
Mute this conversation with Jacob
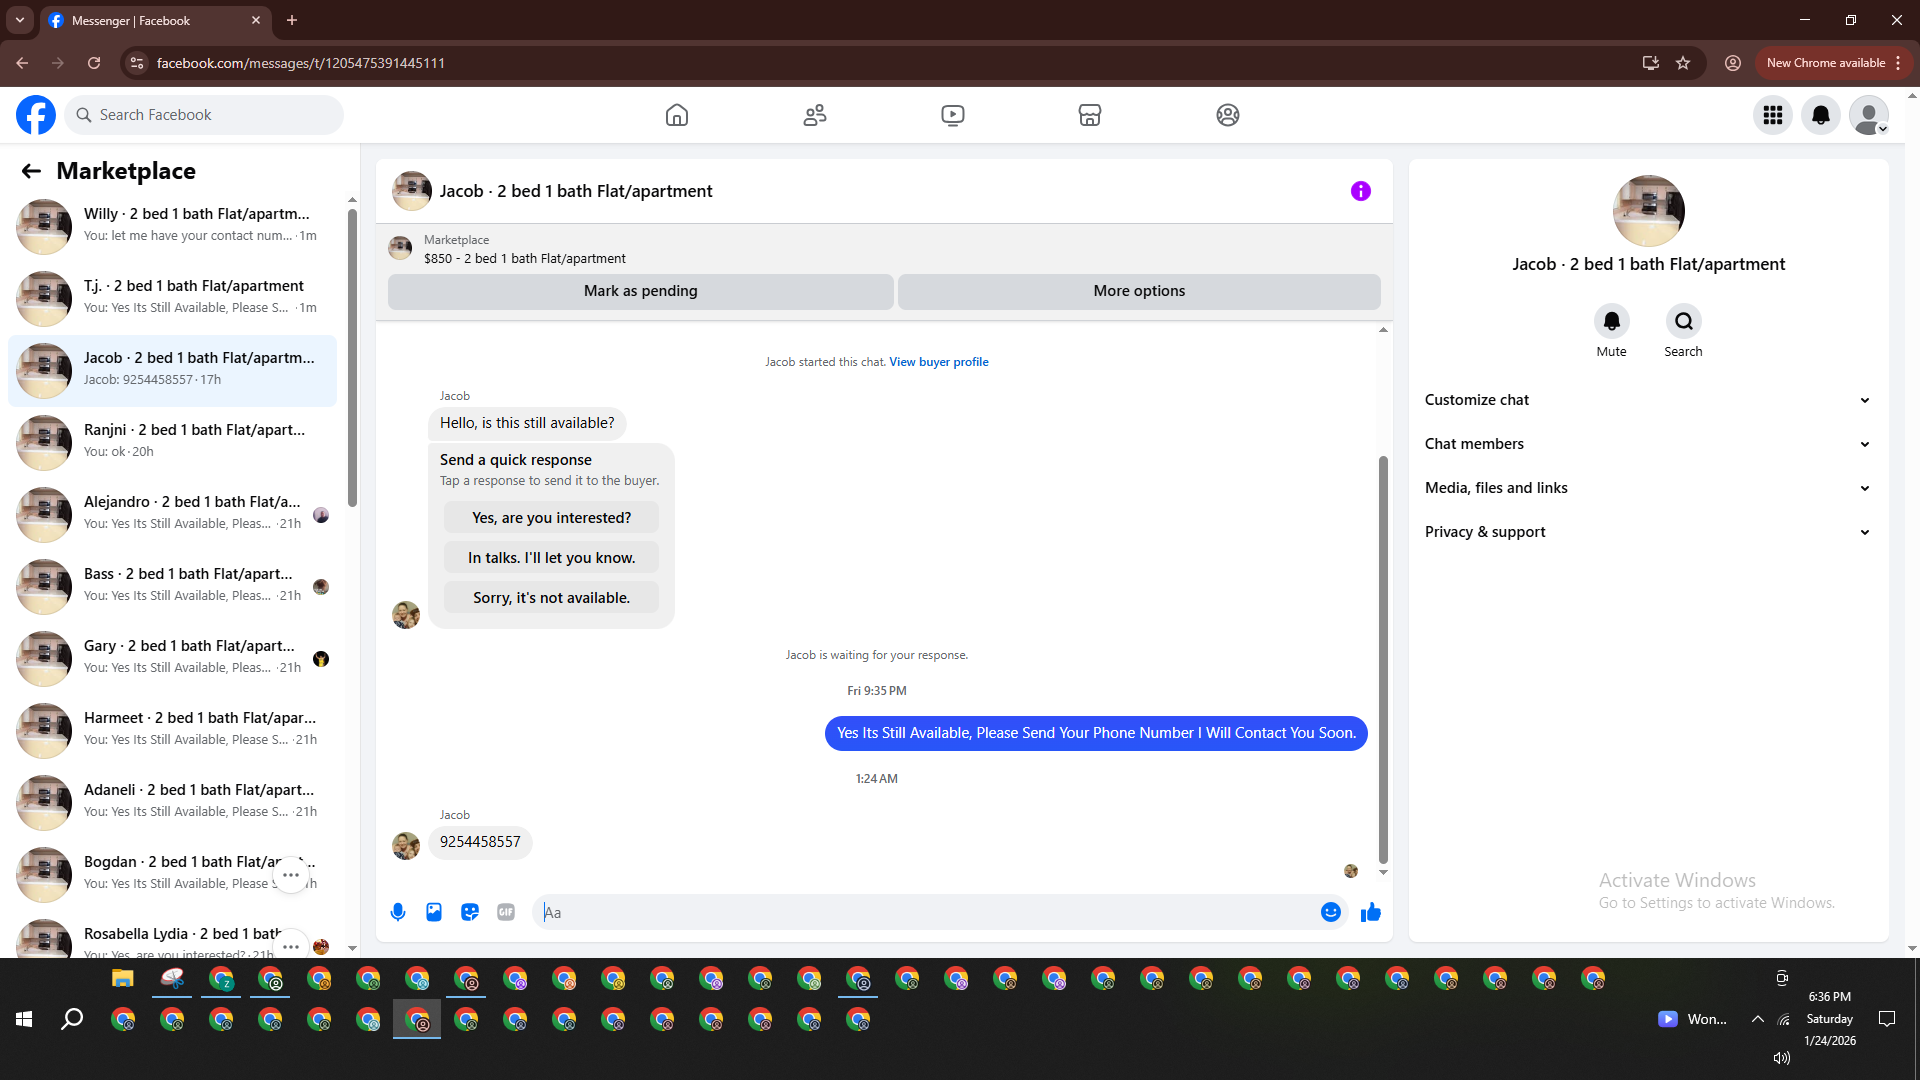1611,322
